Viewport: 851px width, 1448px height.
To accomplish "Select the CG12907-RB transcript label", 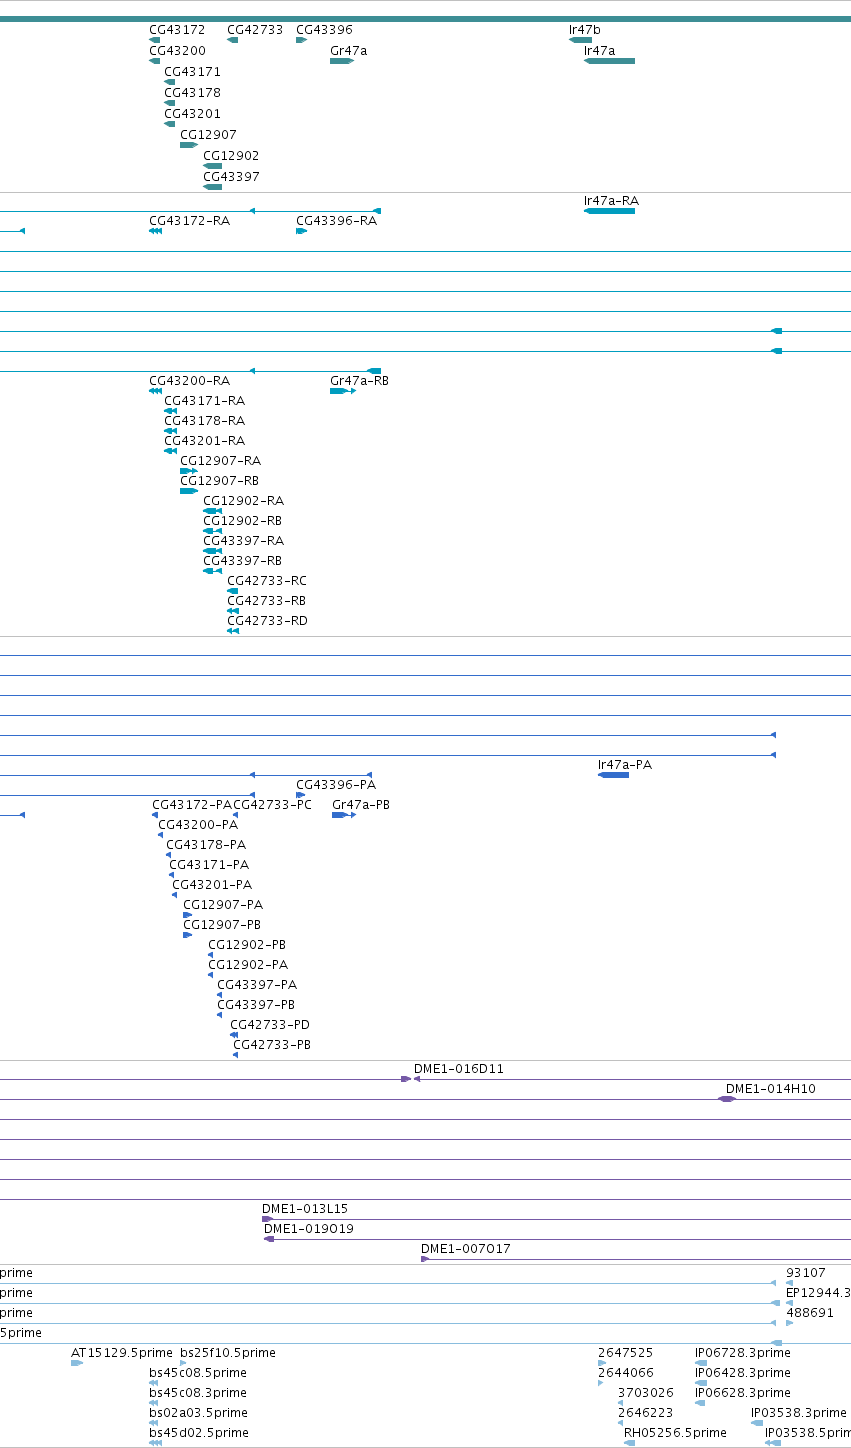I will pyautogui.click(x=220, y=481).
